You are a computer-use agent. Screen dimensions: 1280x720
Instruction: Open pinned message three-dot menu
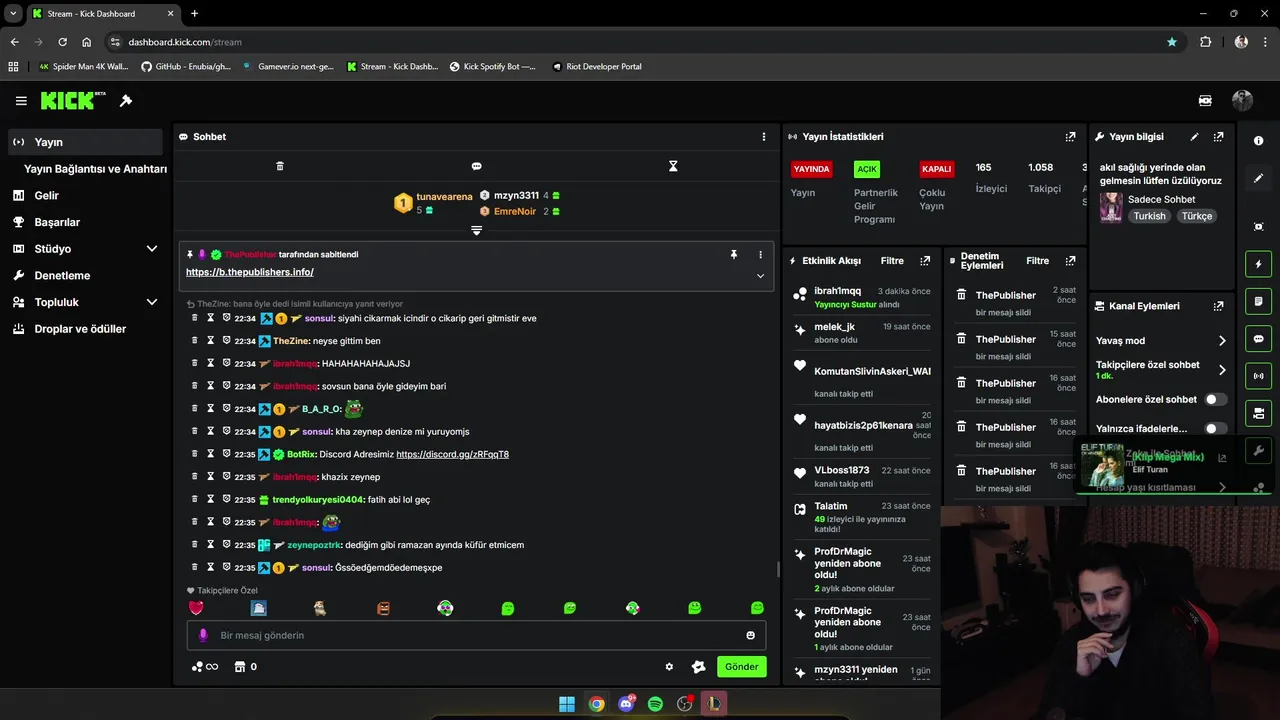[760, 255]
